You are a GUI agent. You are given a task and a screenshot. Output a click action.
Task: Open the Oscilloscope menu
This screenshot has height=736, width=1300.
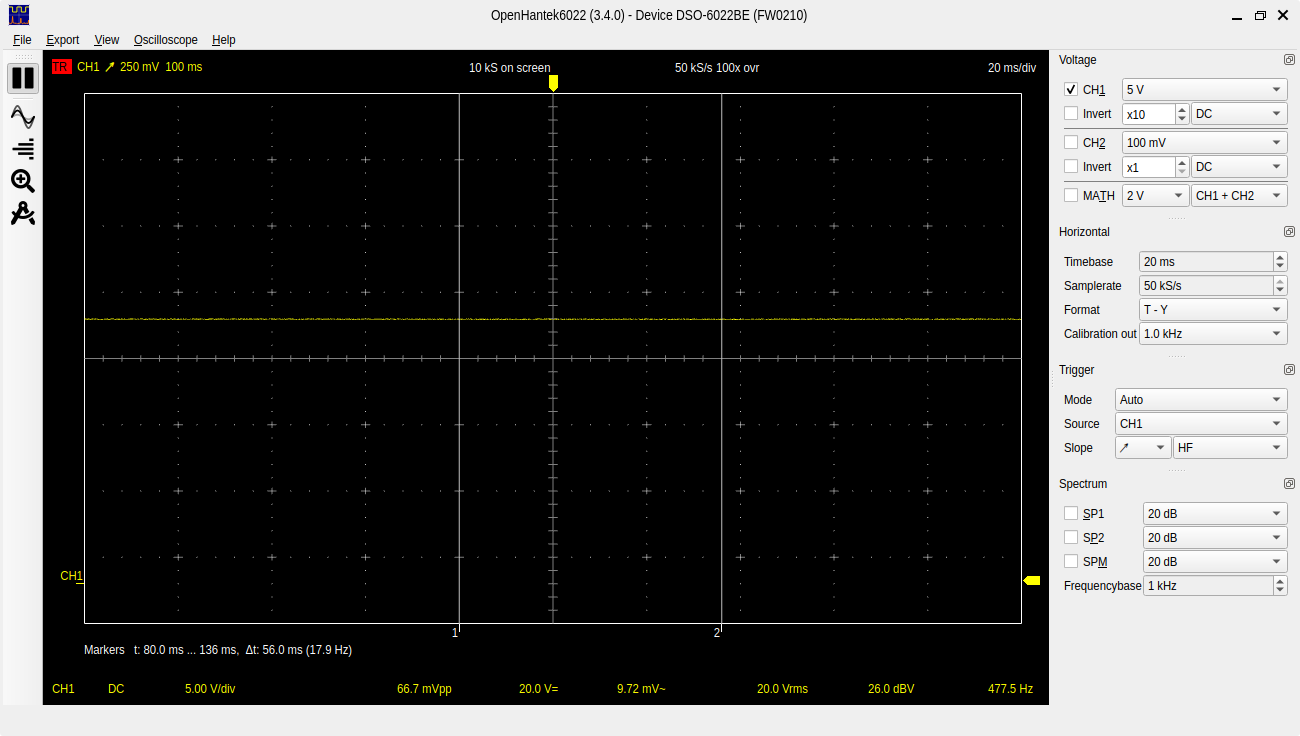165,40
